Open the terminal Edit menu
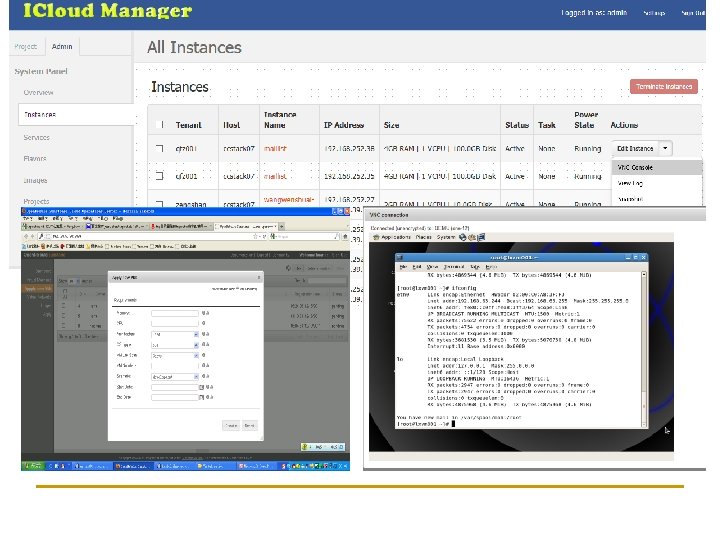Viewport: 720px width, 540px height. coord(417,266)
